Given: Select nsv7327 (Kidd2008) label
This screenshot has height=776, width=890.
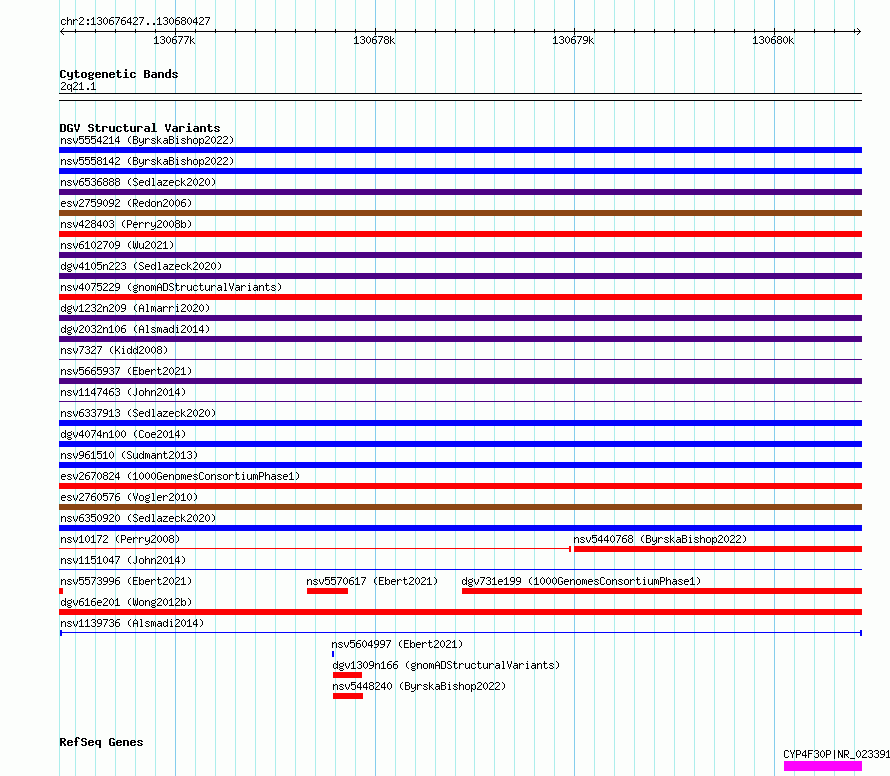Looking at the screenshot, I should (114, 350).
